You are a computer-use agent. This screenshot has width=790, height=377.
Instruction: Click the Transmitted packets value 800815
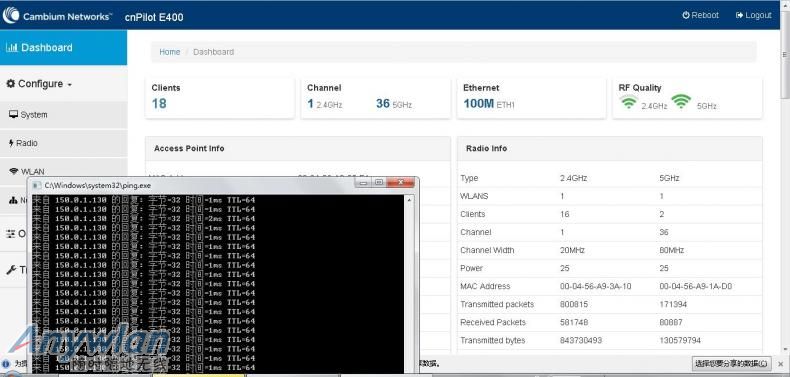click(574, 304)
